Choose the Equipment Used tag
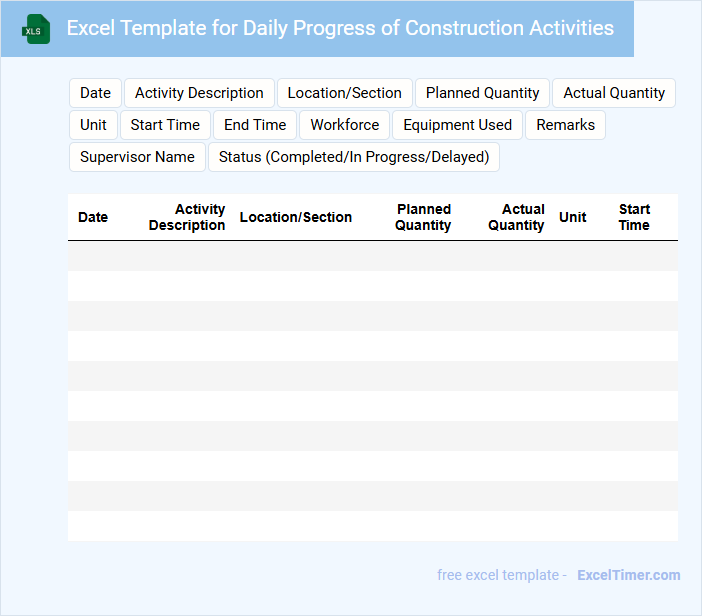Image resolution: width=702 pixels, height=616 pixels. click(457, 125)
